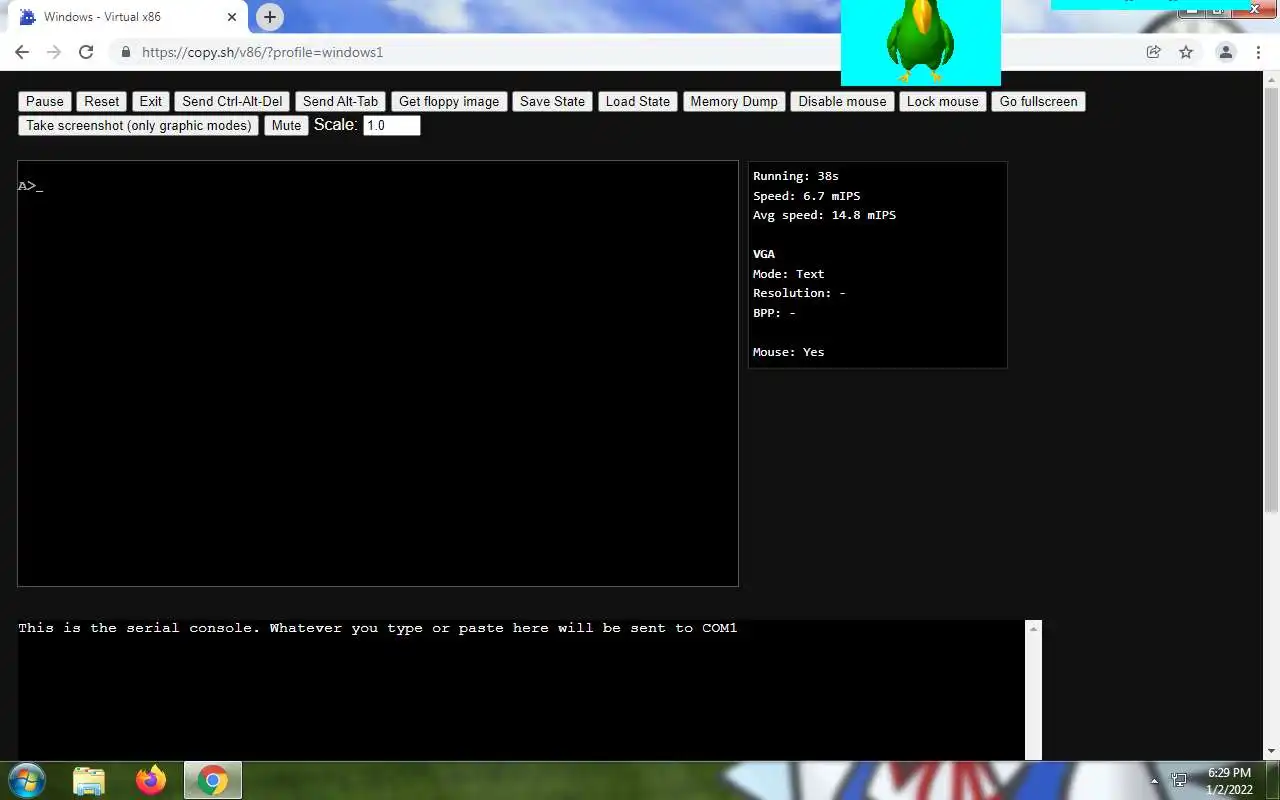Click Load State button
This screenshot has width=1280, height=800.
tap(638, 101)
